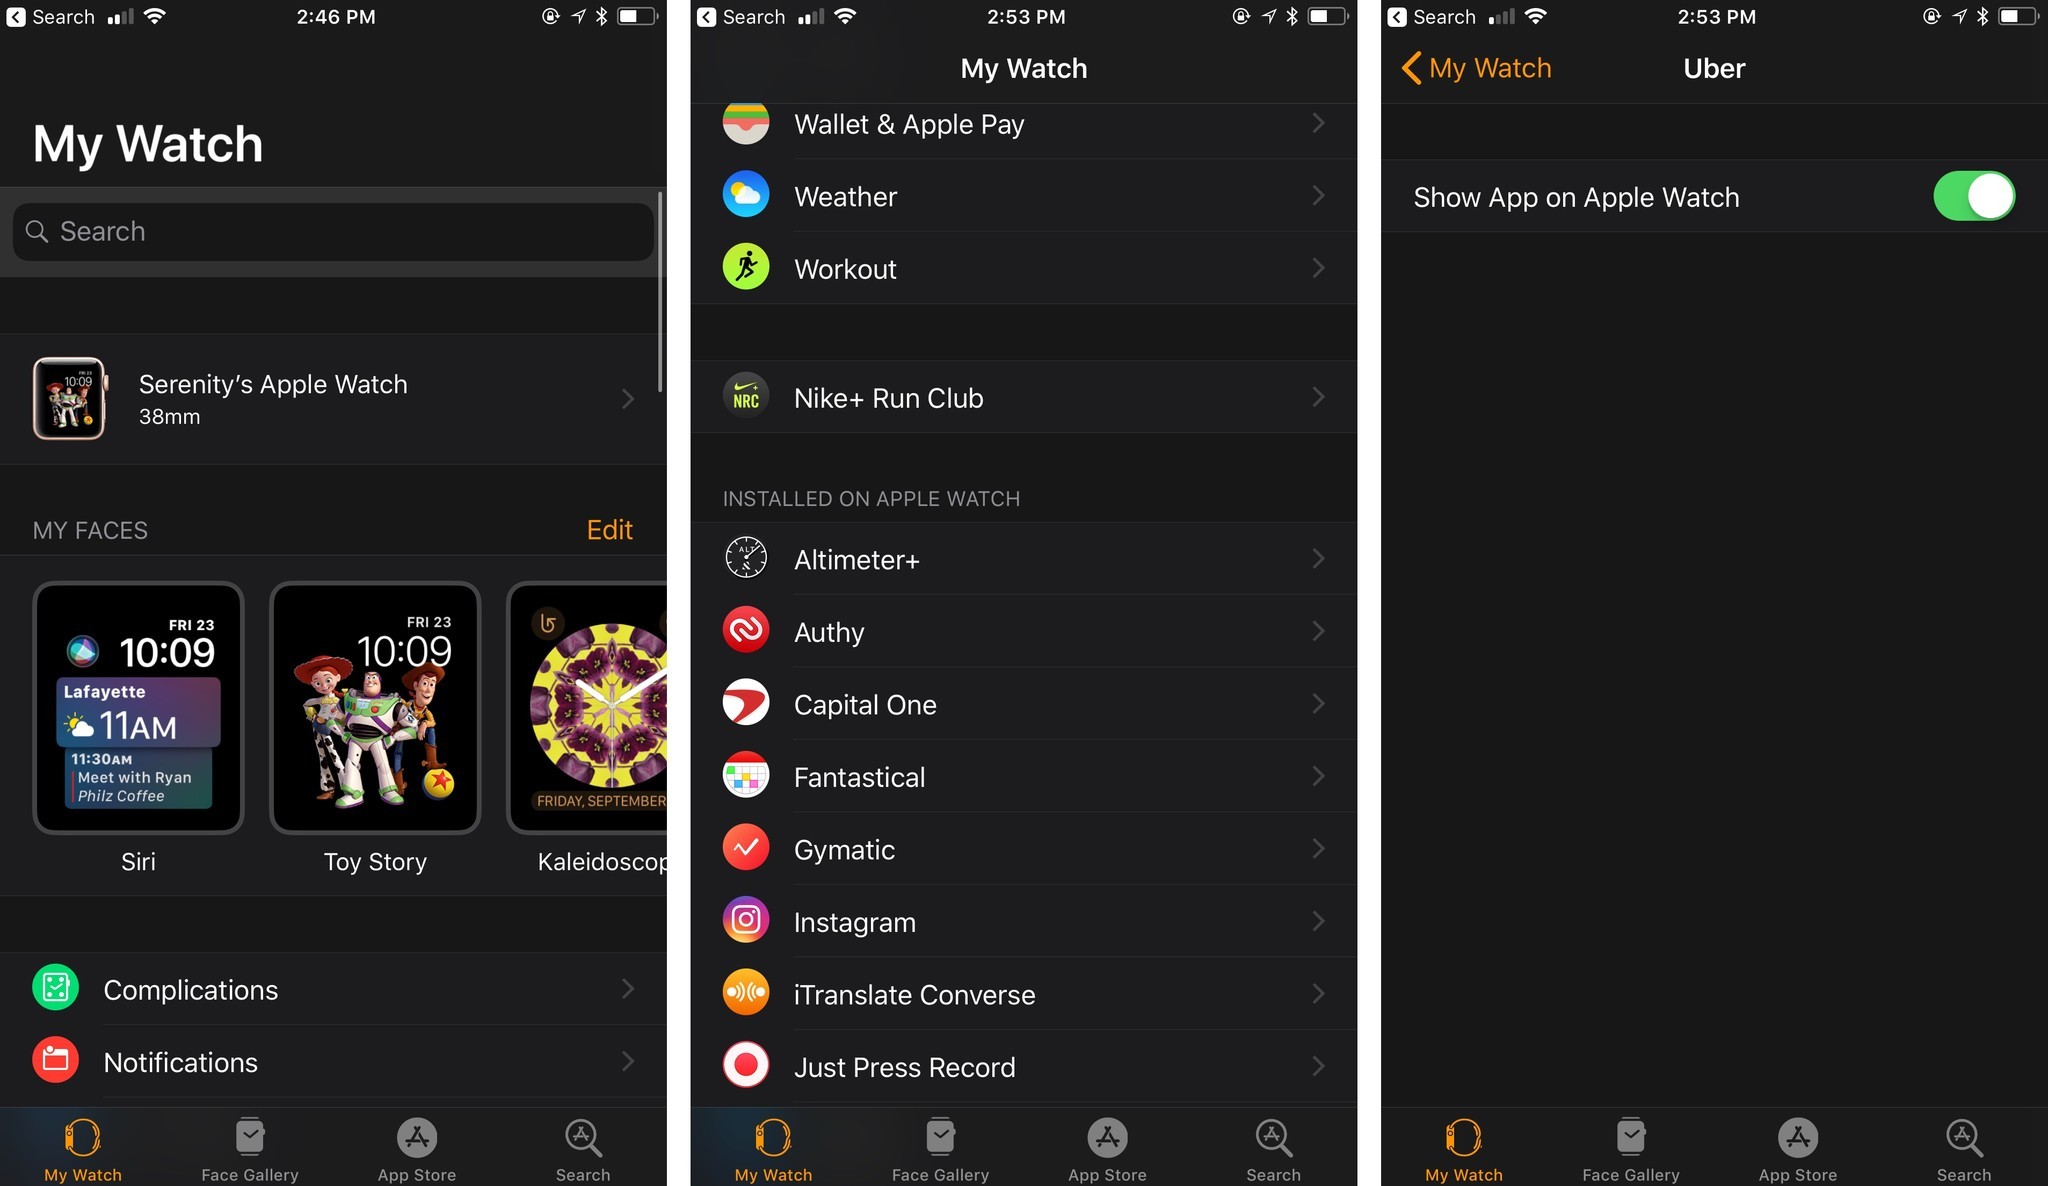Tap the Instagram app icon
This screenshot has width=2048, height=1186.
point(744,921)
